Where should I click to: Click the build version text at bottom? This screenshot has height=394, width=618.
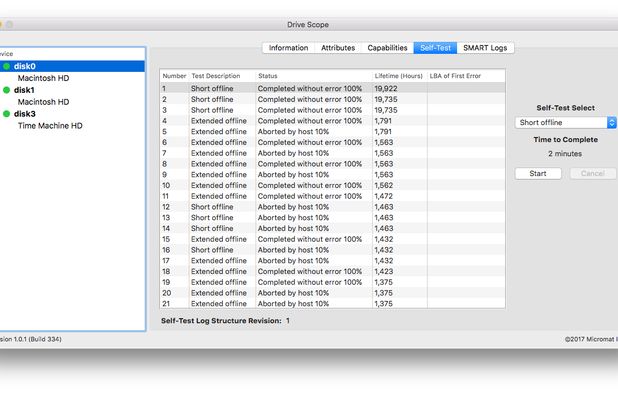tap(31, 339)
